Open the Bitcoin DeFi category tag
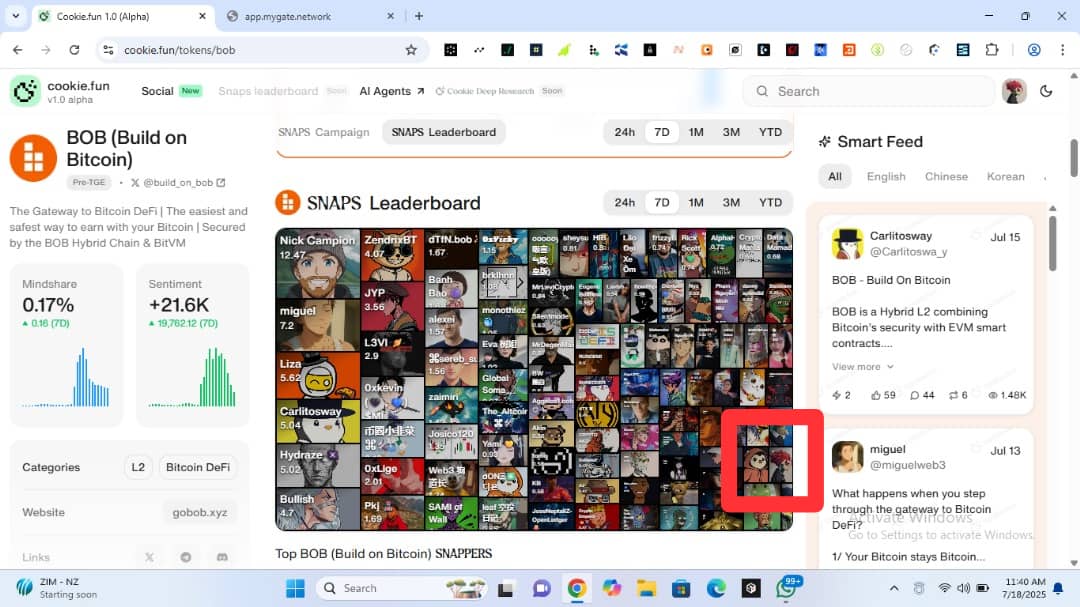Screen dimensions: 1080x607 198,467
